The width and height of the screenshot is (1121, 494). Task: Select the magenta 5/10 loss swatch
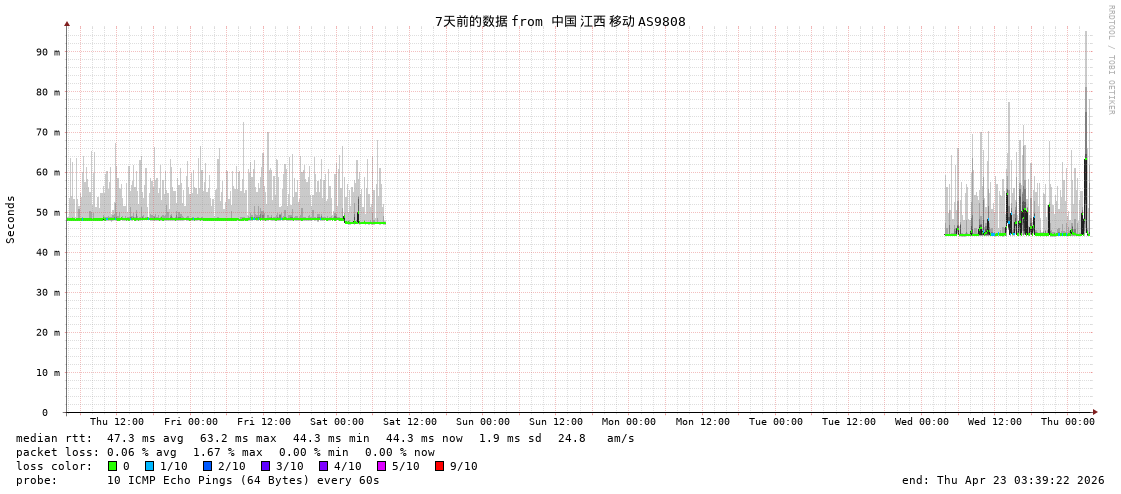(x=382, y=466)
